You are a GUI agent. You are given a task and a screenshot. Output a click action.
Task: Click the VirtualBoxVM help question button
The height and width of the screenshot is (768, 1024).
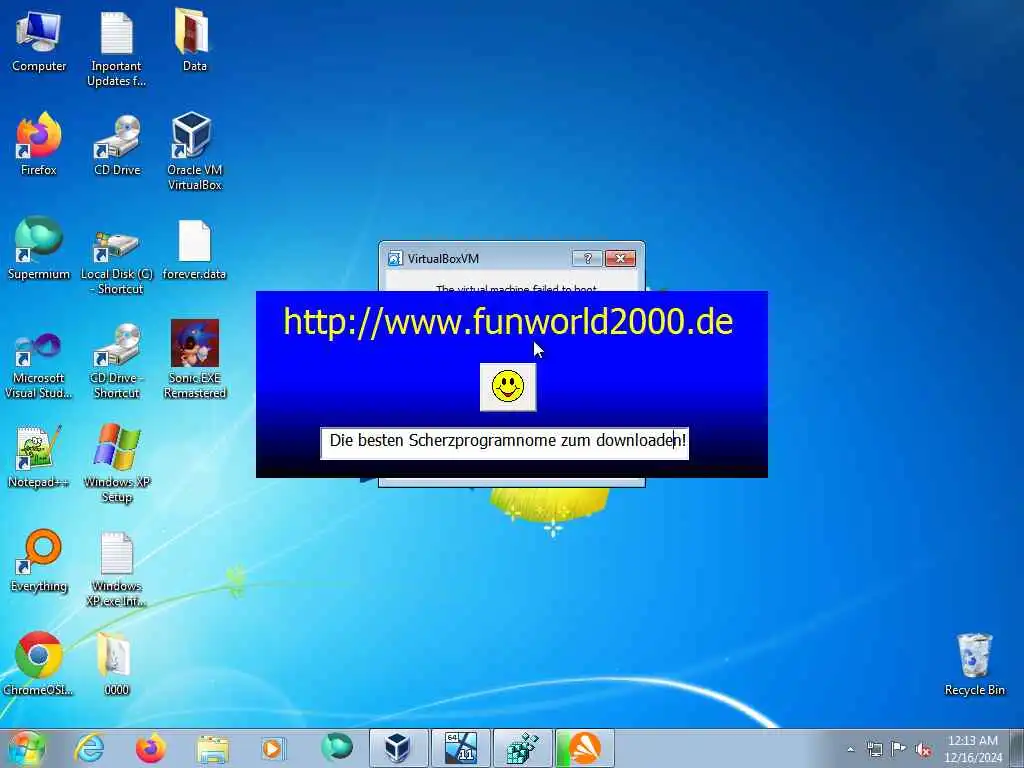point(587,259)
